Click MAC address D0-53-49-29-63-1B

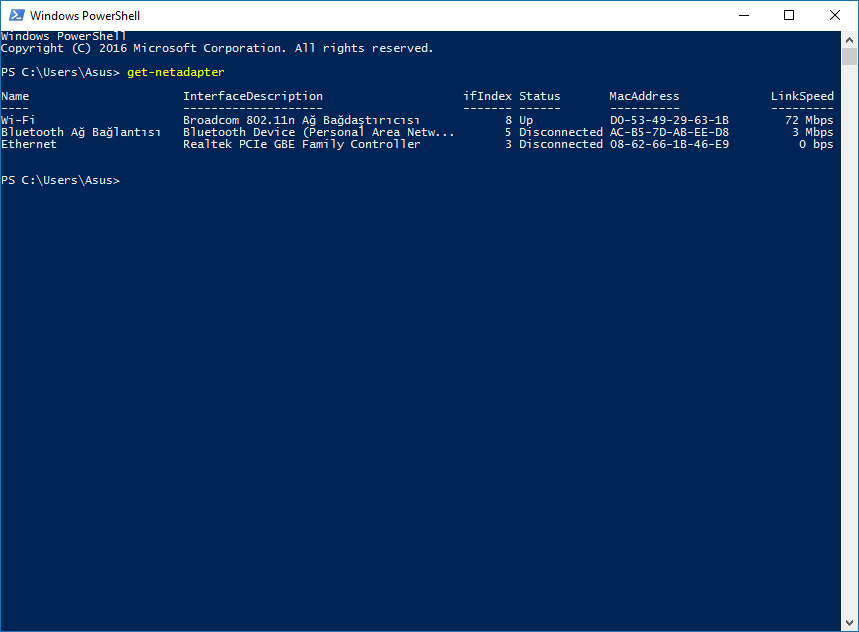pyautogui.click(x=669, y=120)
